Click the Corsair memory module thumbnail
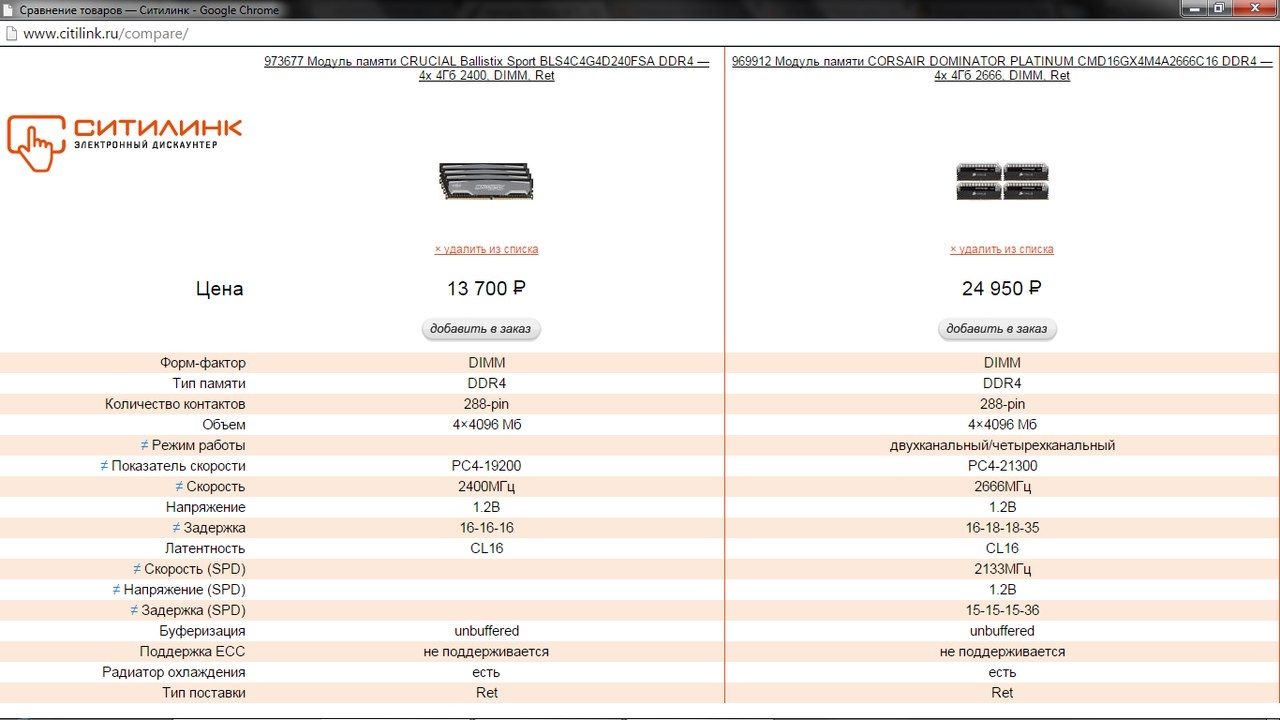 pyautogui.click(x=1002, y=181)
